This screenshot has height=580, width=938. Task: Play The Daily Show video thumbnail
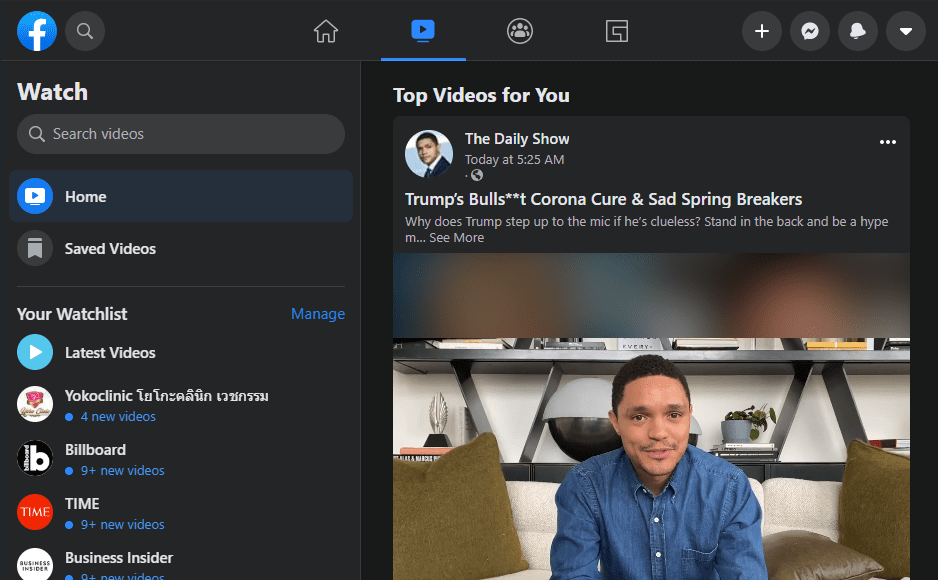651,417
